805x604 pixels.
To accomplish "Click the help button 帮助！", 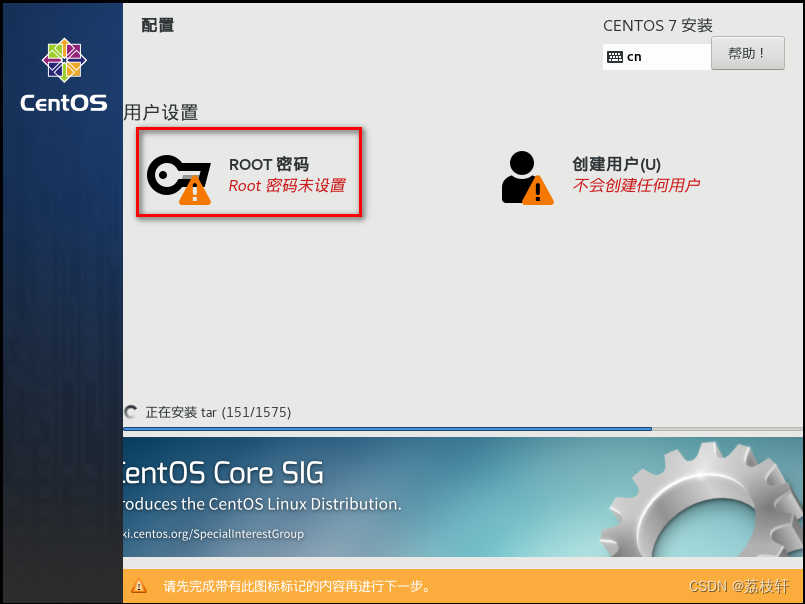I will 748,53.
